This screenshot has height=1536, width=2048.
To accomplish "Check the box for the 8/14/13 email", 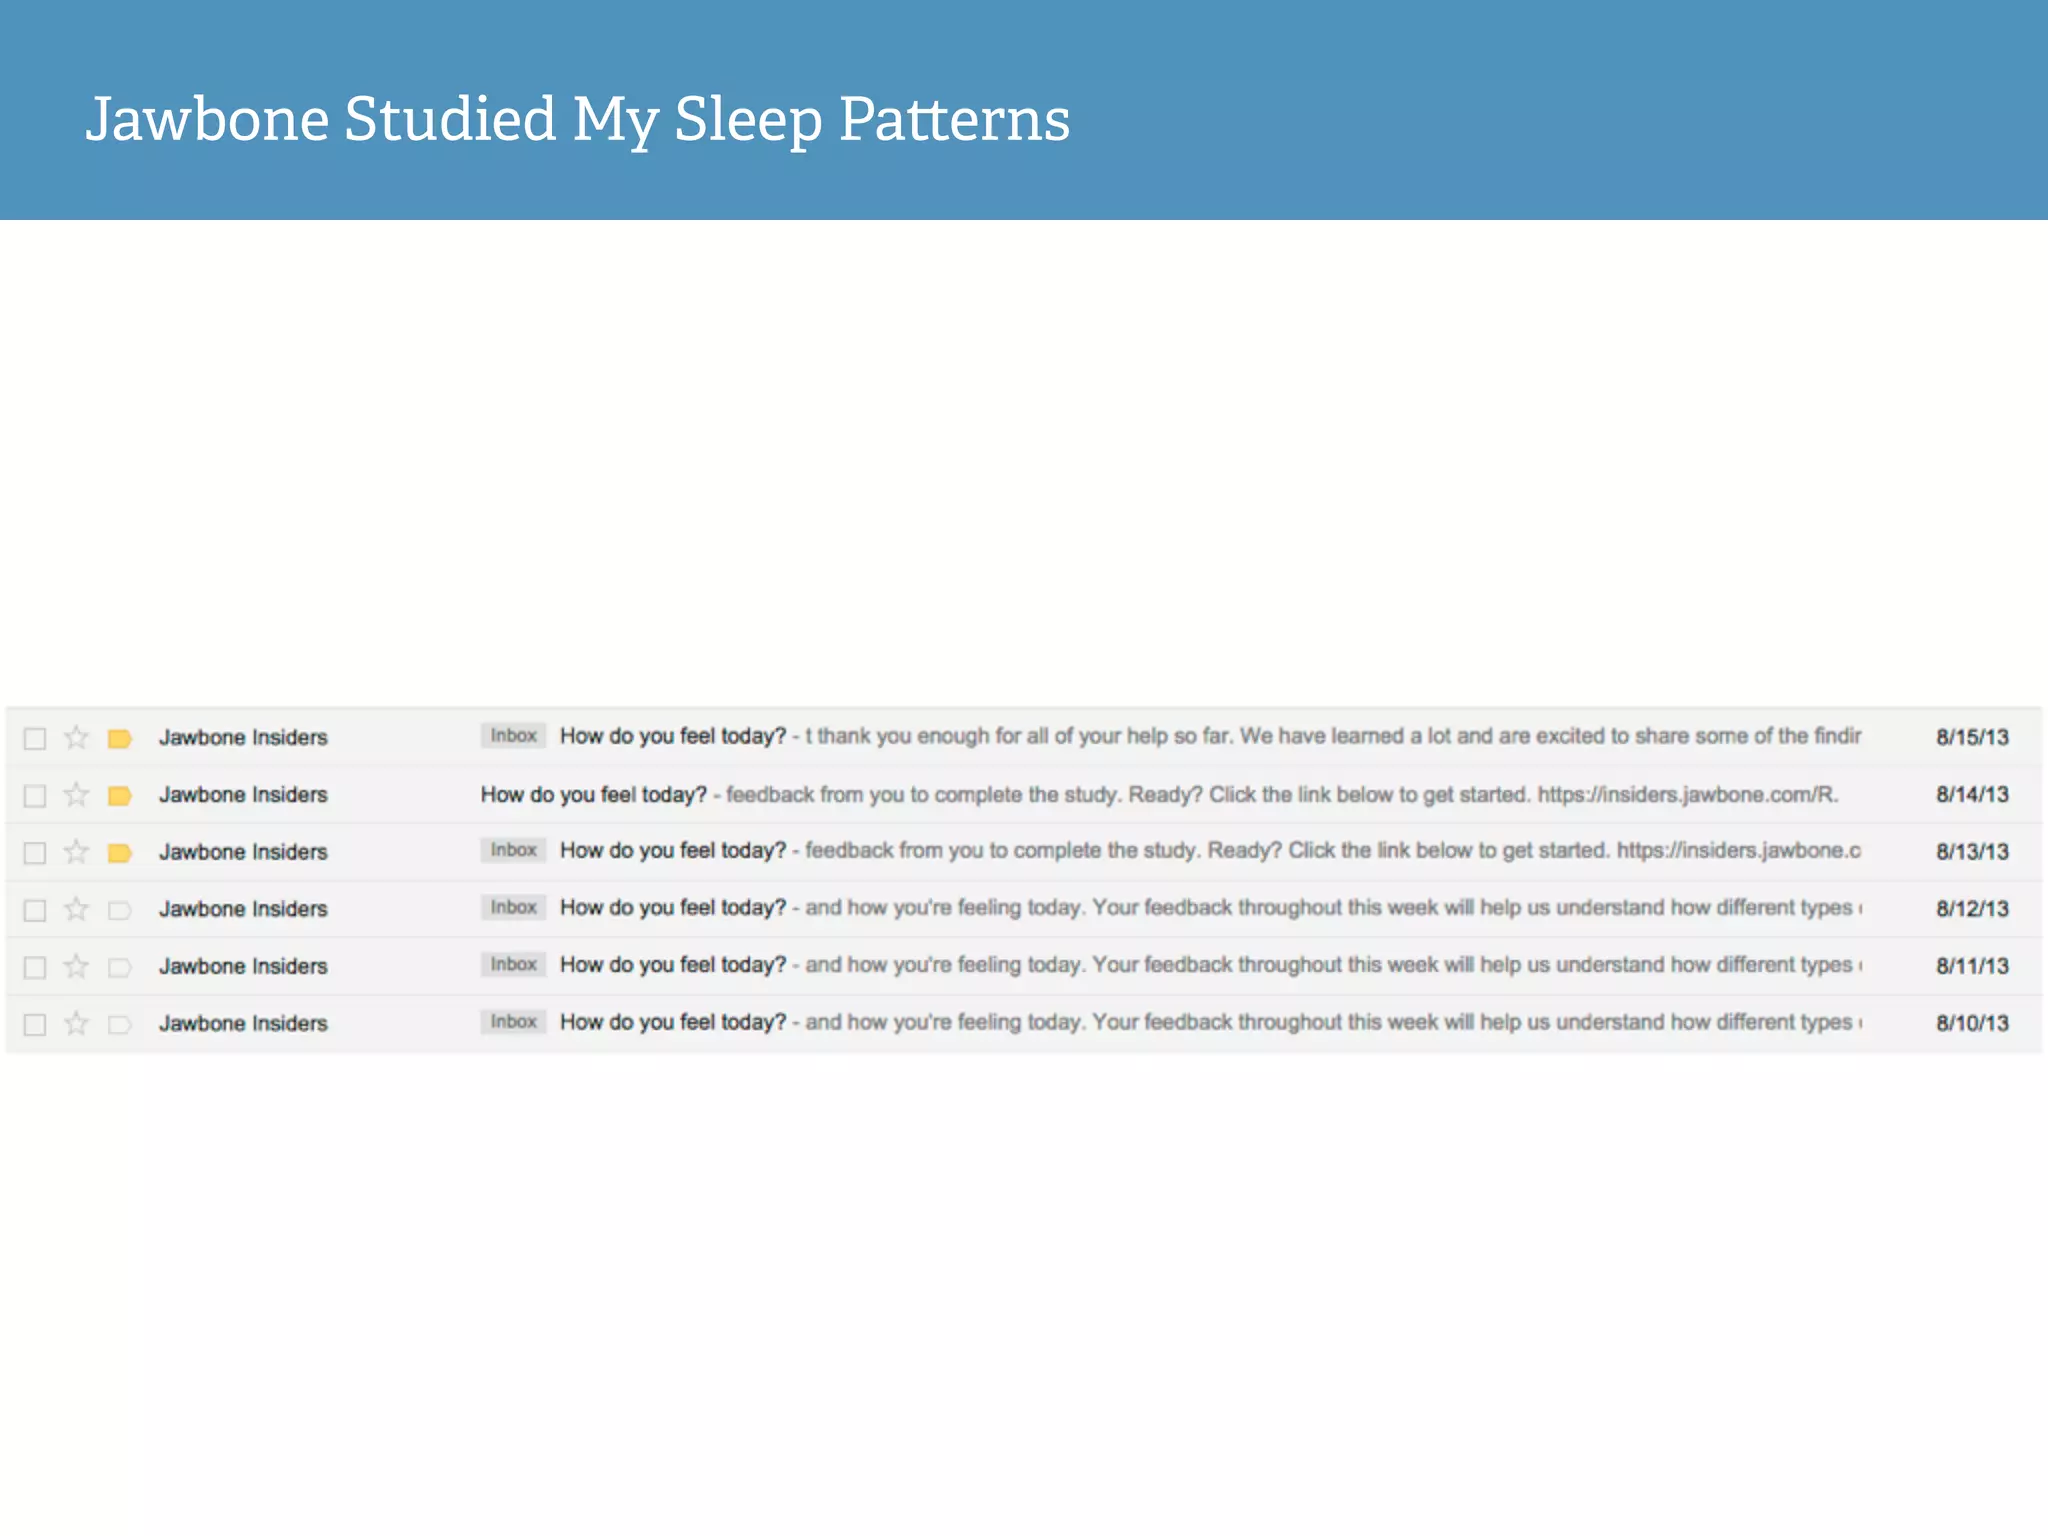I will coord(35,796).
